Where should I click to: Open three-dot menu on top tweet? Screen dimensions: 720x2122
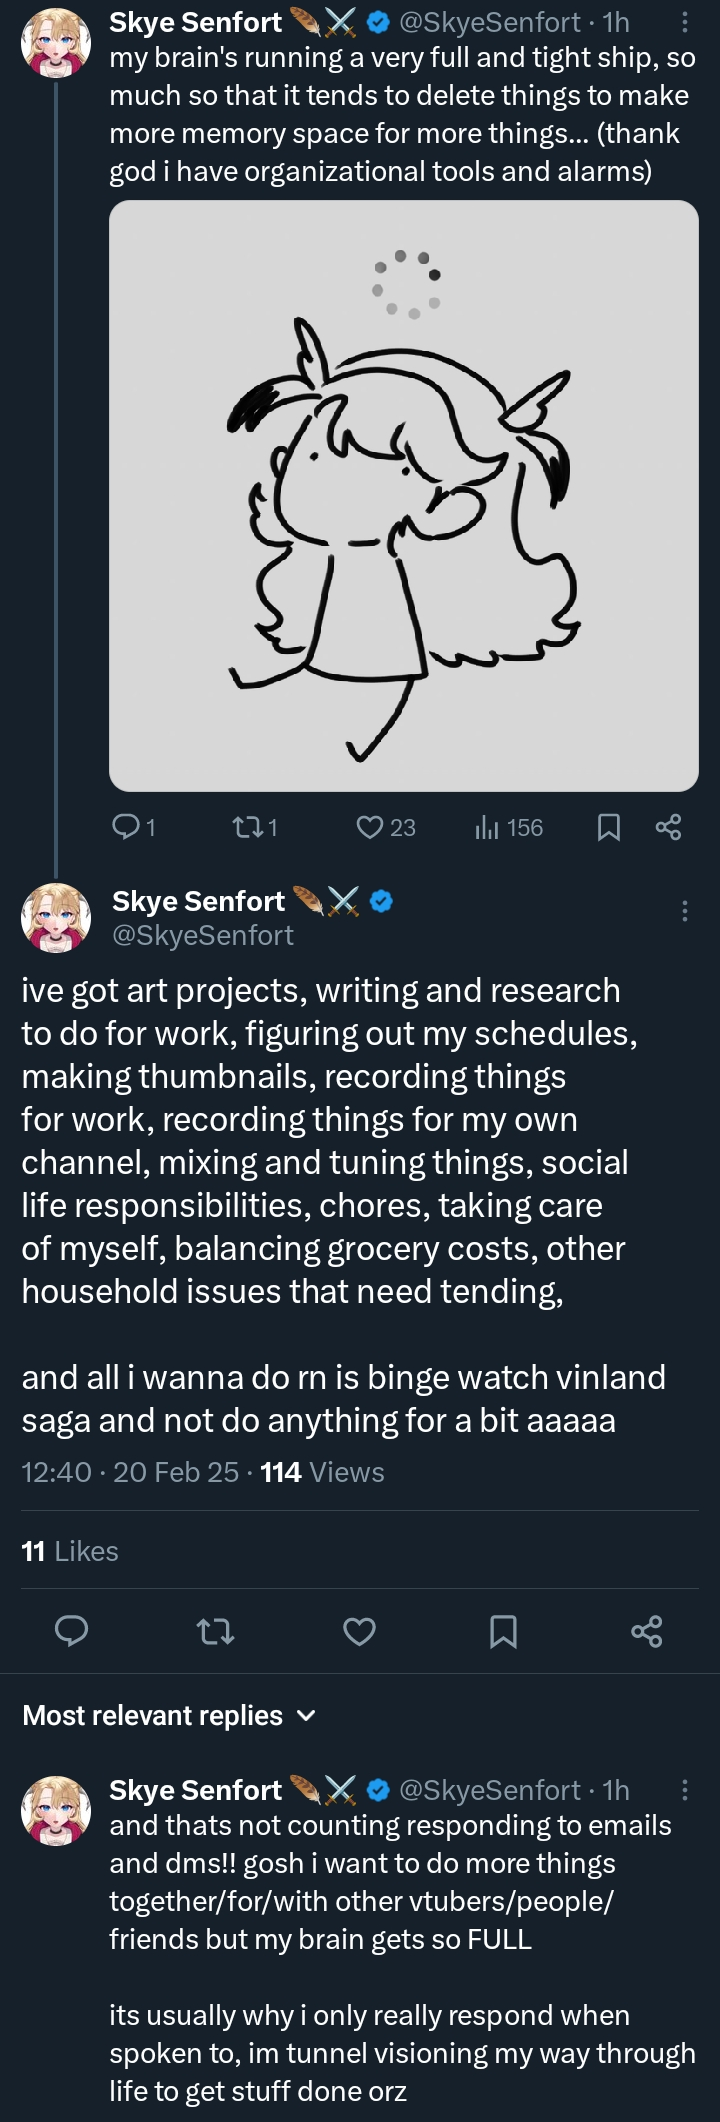684,22
